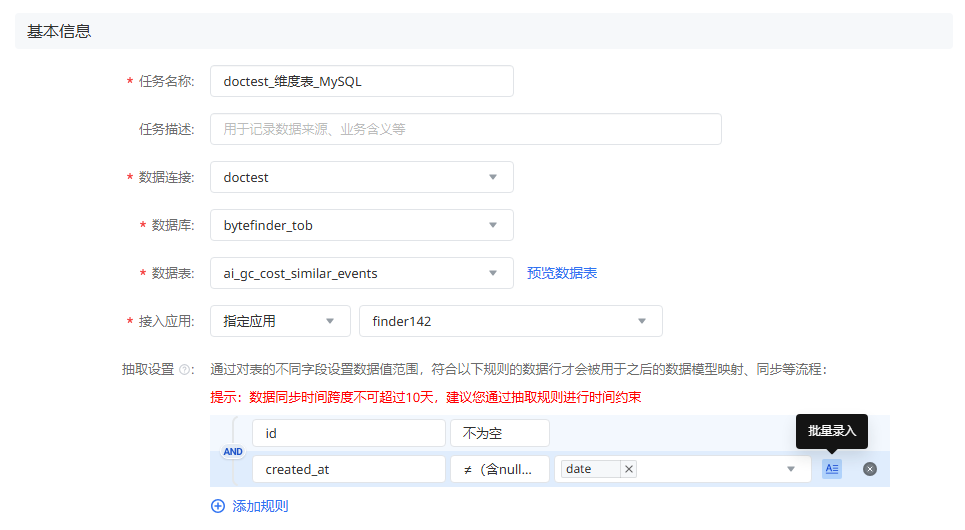Click the 预览数据表 link
965x530 pixels.
pyautogui.click(x=562, y=273)
